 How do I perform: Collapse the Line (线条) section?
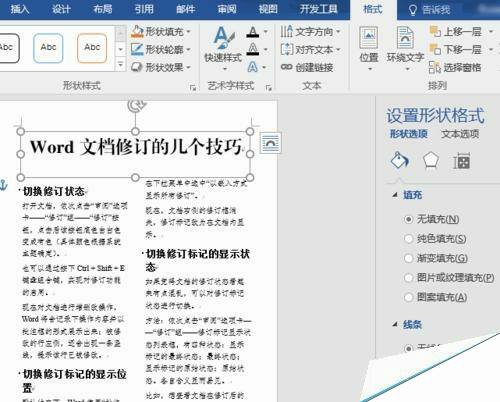point(395,324)
